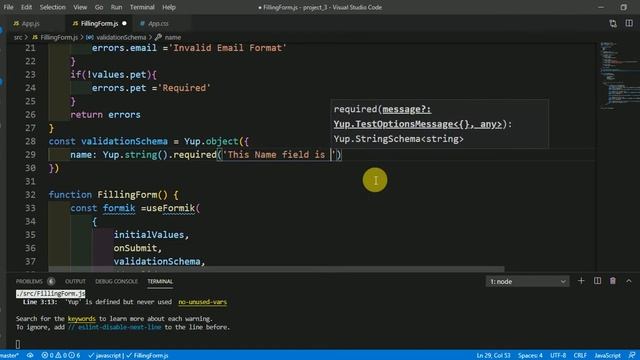The width and height of the screenshot is (640, 360).
Task: Click initialValues on line 35
Action: (149, 235)
